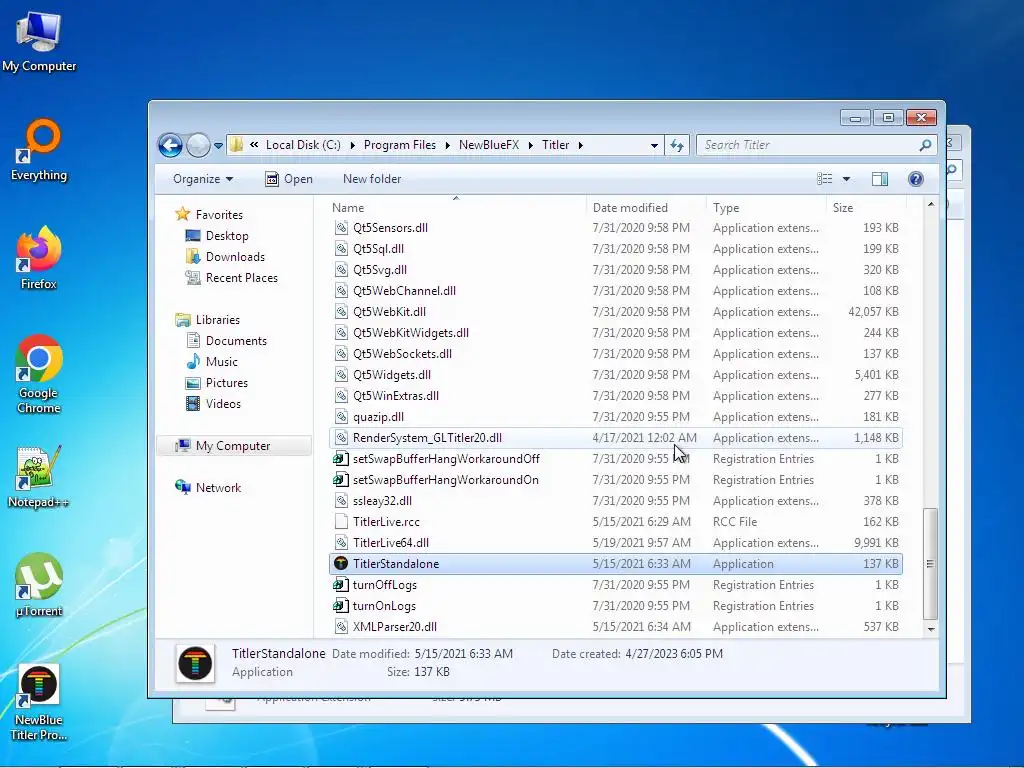
Task: Expand the arrow after Titler breadcrumb
Action: coord(580,145)
